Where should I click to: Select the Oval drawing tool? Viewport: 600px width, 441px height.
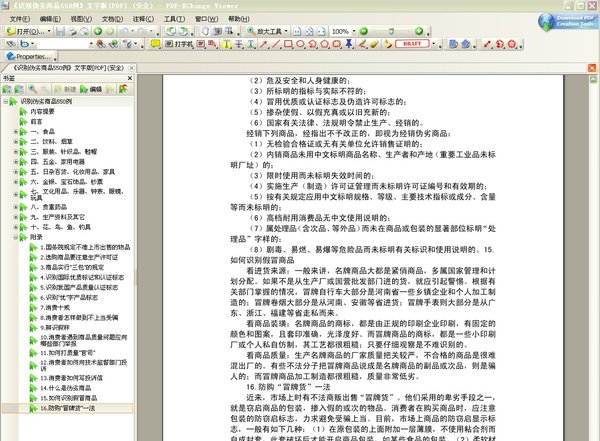[x=300, y=44]
